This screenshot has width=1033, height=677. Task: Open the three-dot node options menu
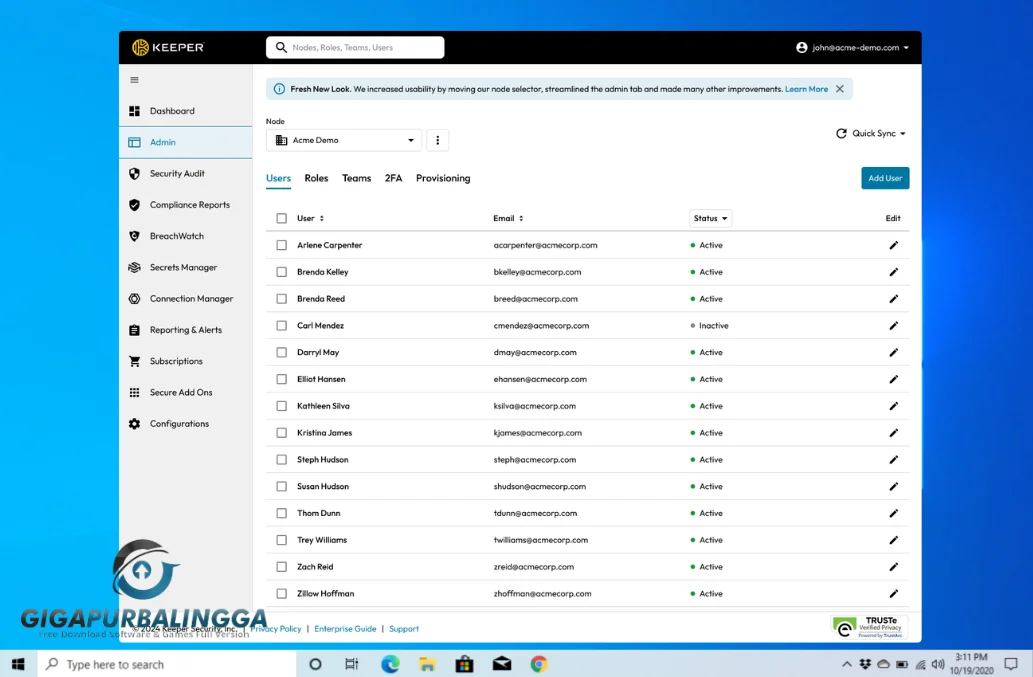point(437,140)
